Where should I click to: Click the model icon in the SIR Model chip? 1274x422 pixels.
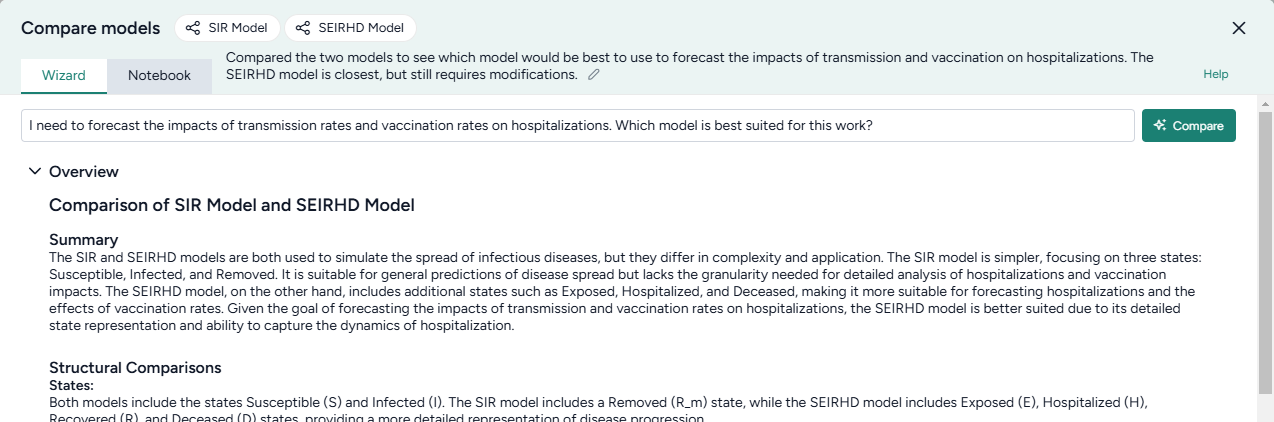192,28
